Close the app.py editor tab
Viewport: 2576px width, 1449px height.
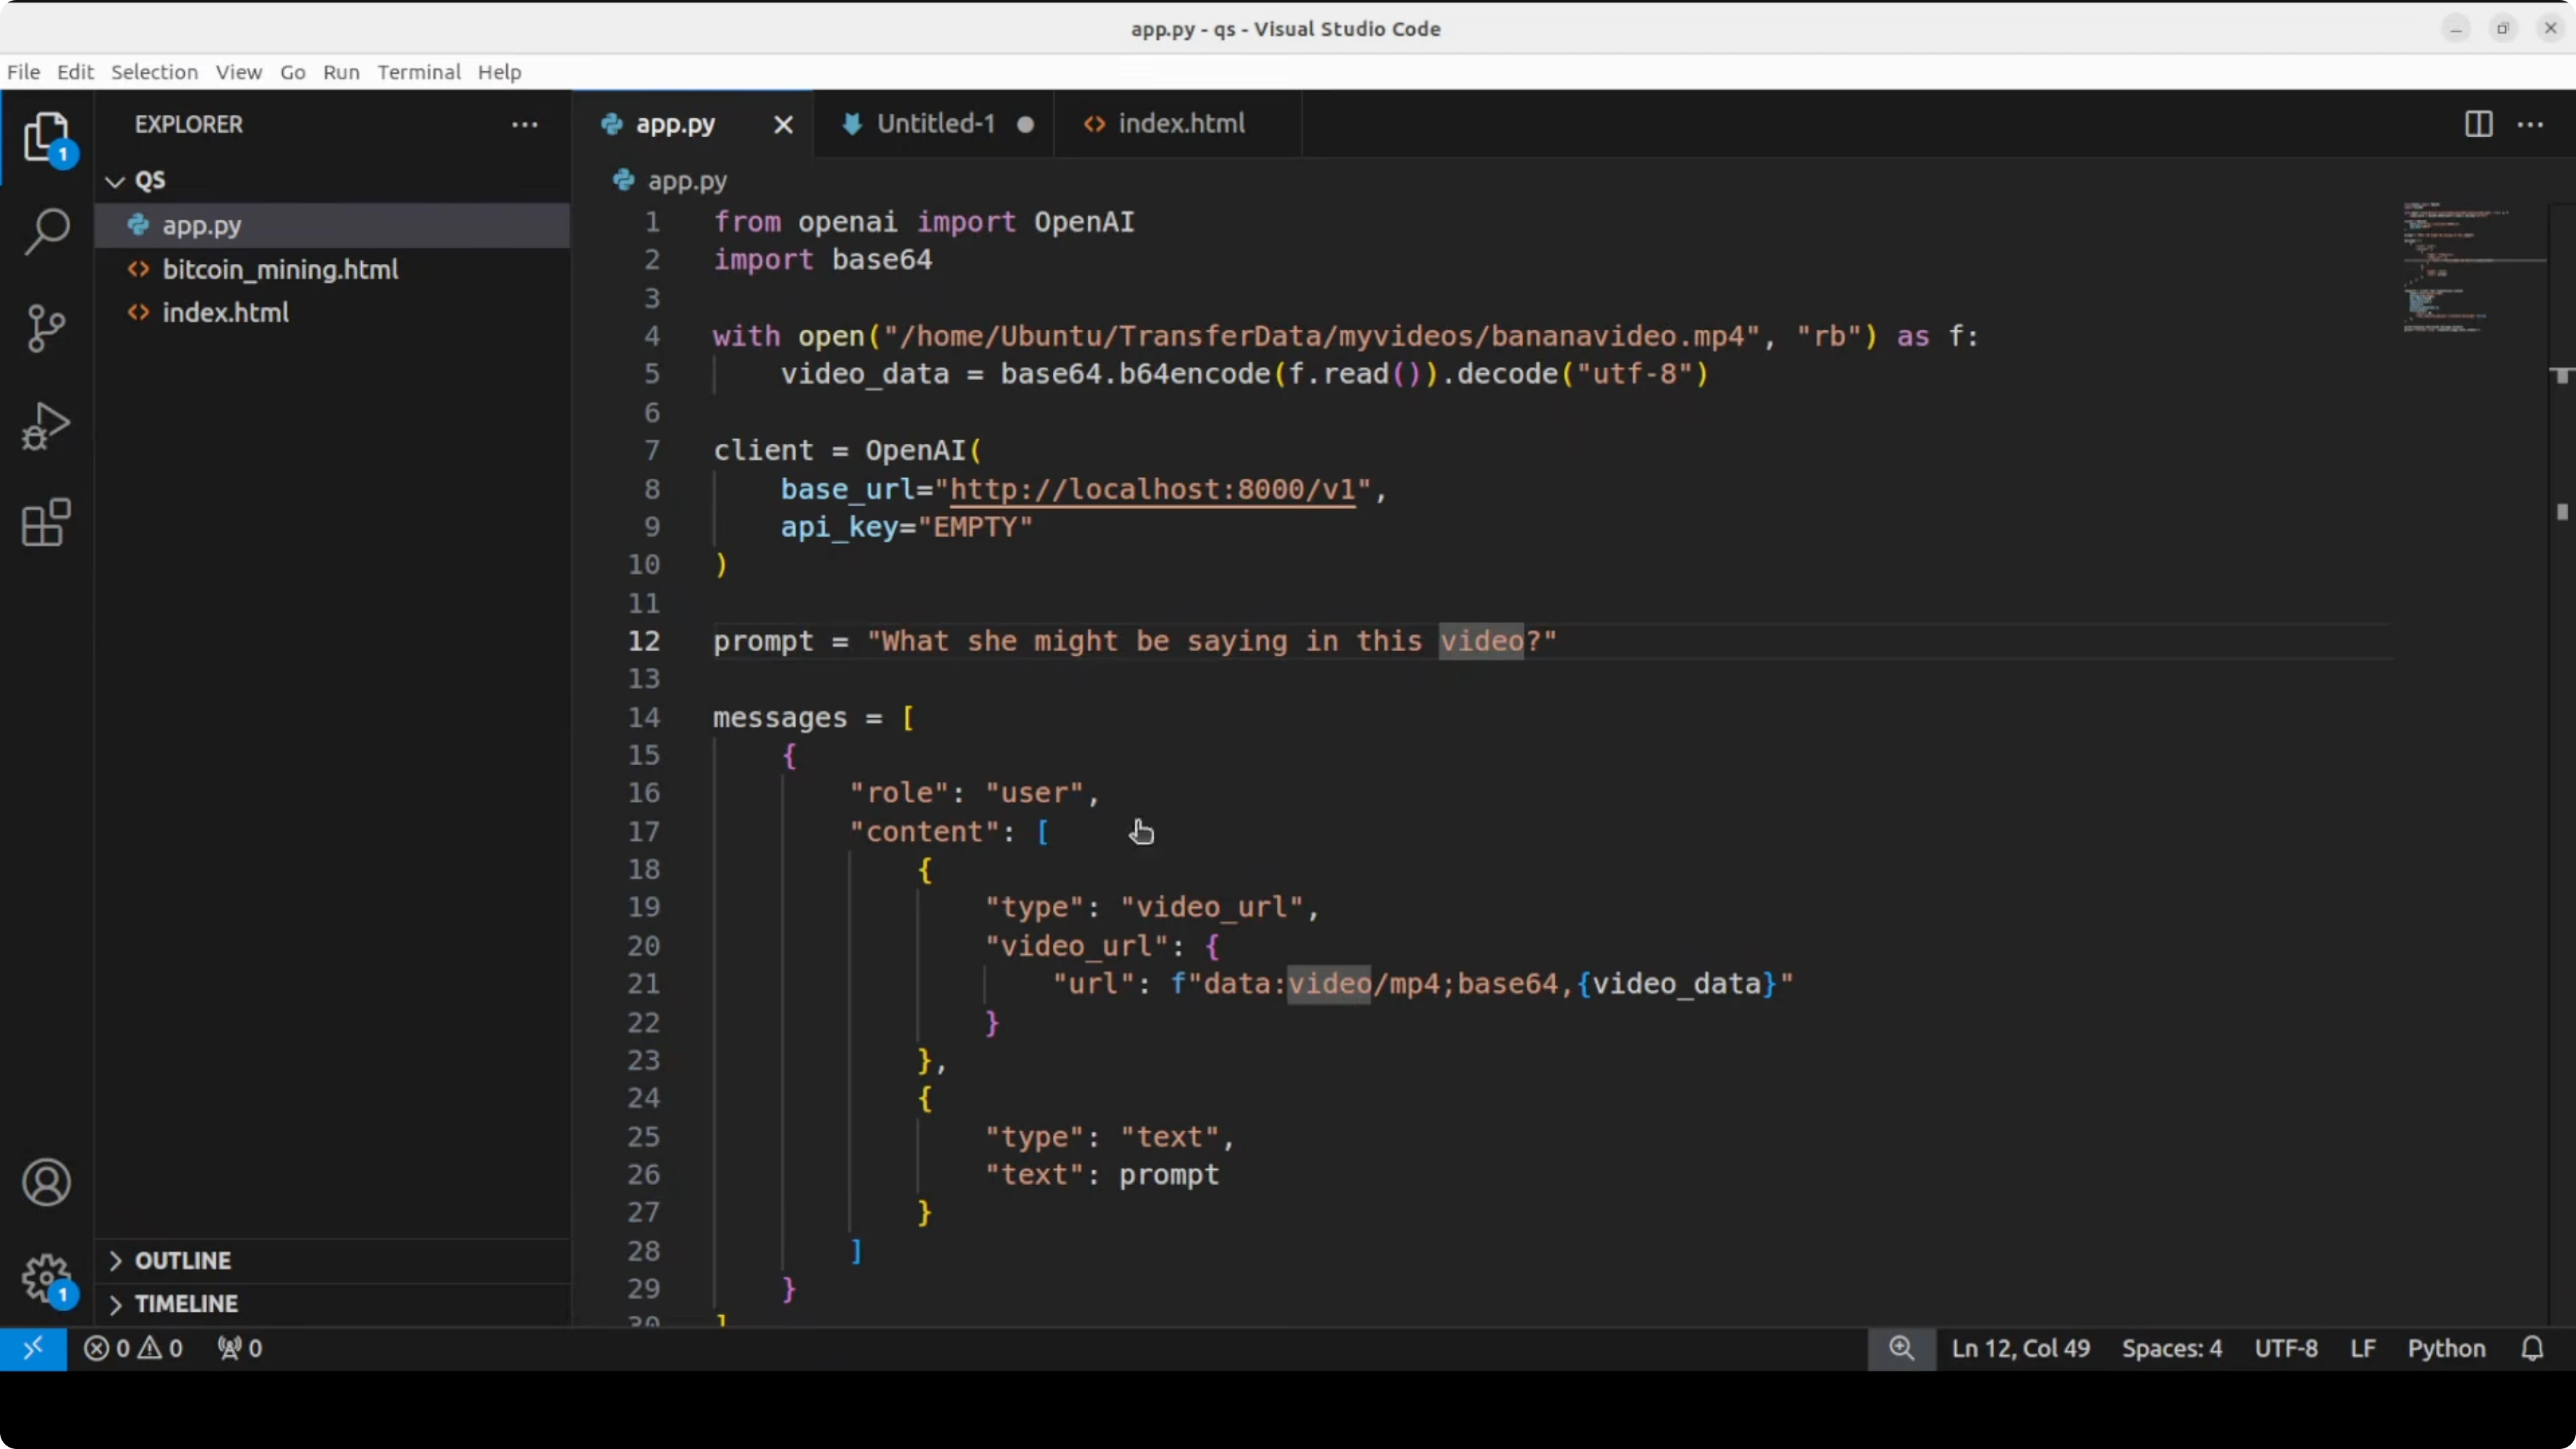tap(783, 125)
